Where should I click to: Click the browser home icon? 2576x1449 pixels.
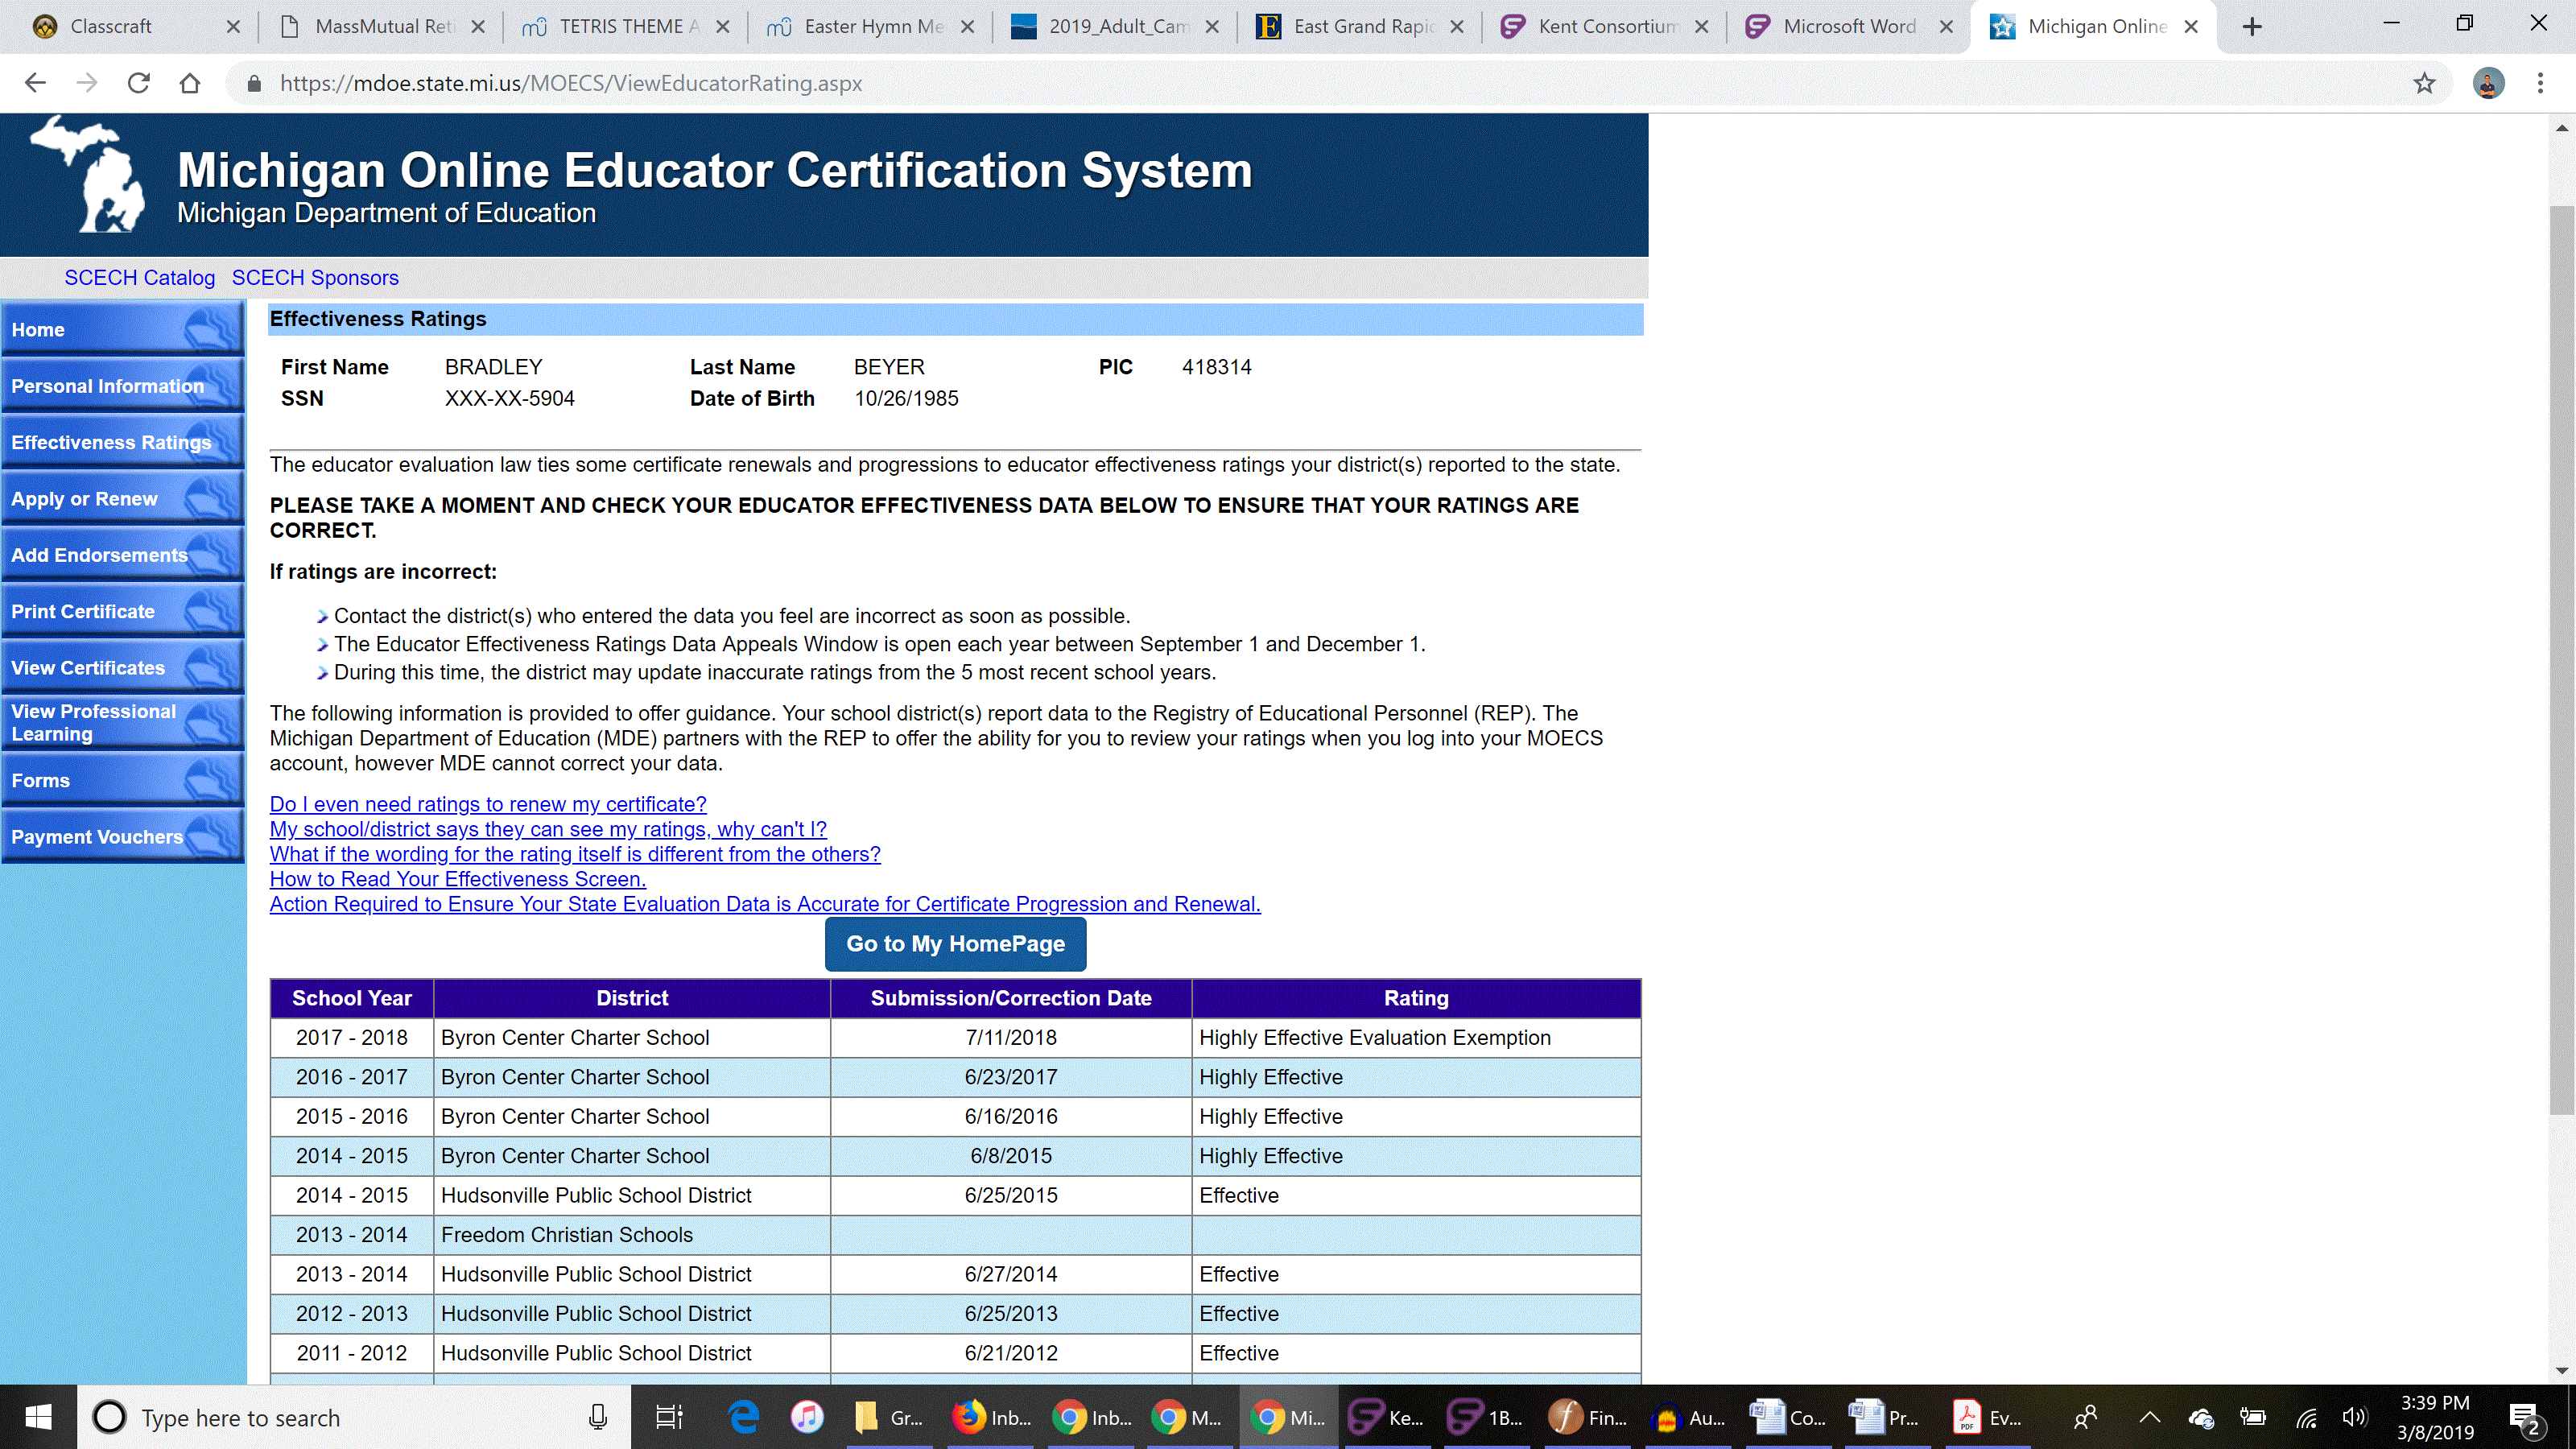pyautogui.click(x=190, y=83)
